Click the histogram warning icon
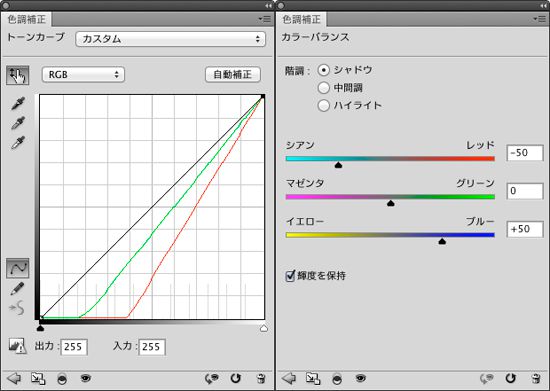The height and width of the screenshot is (391, 550). [x=17, y=346]
